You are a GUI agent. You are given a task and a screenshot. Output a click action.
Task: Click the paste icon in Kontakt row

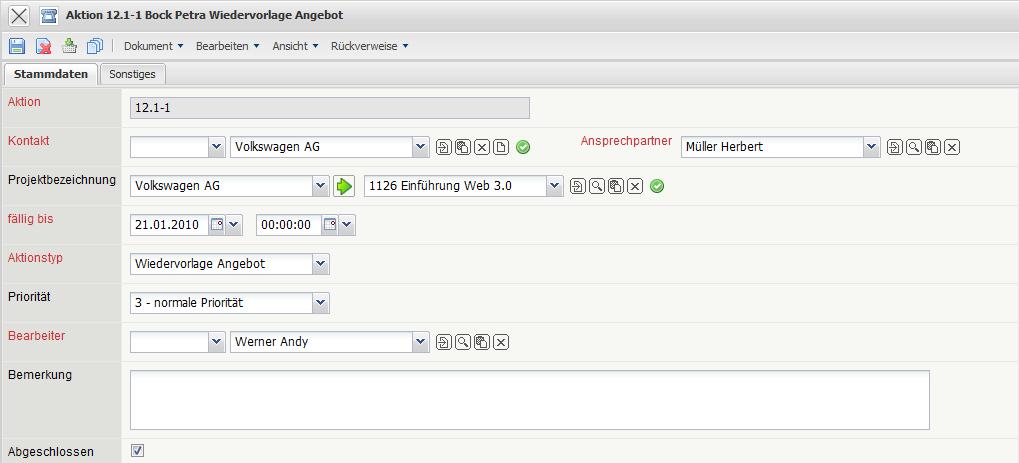coord(463,148)
